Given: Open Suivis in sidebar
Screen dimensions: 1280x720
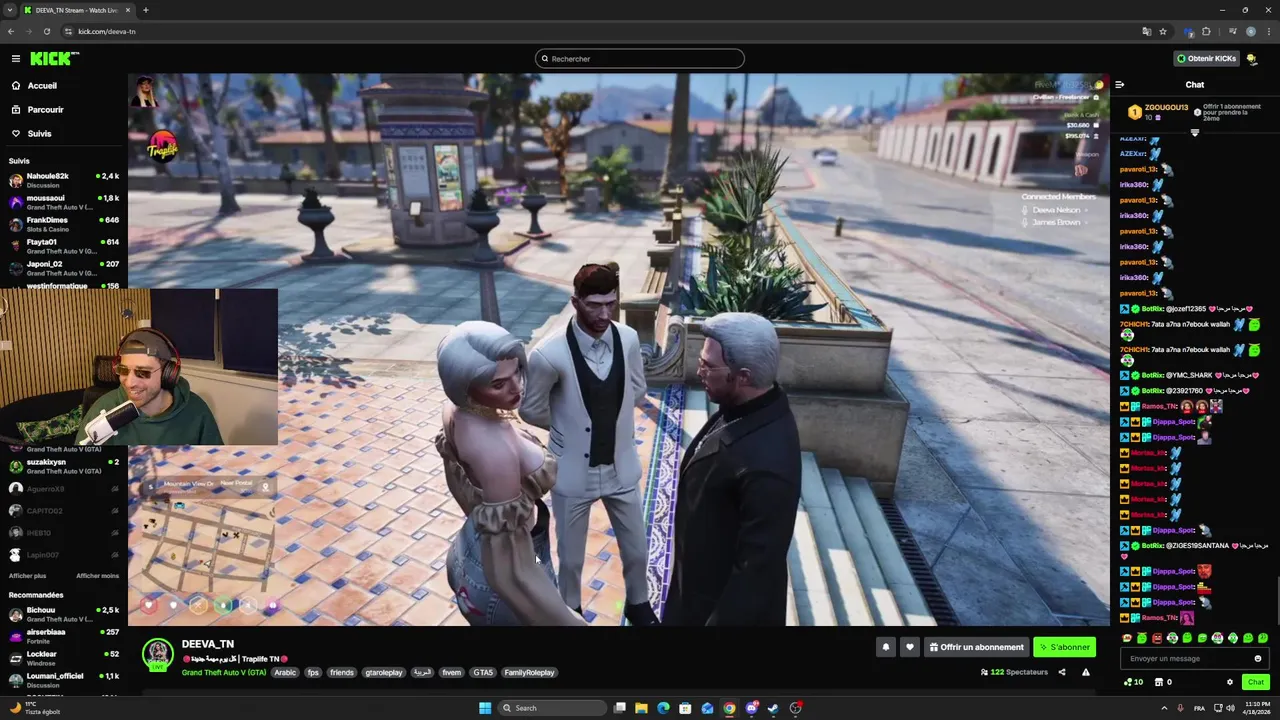Looking at the screenshot, I should point(40,134).
